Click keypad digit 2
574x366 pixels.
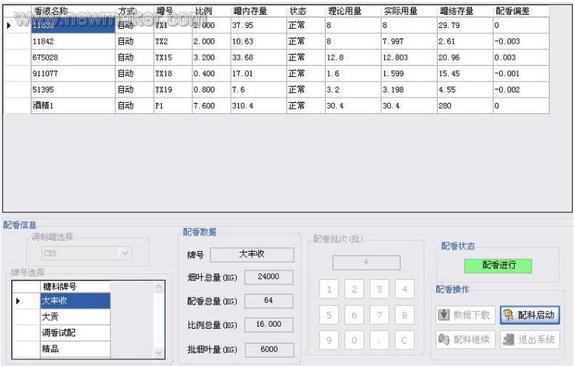point(354,290)
